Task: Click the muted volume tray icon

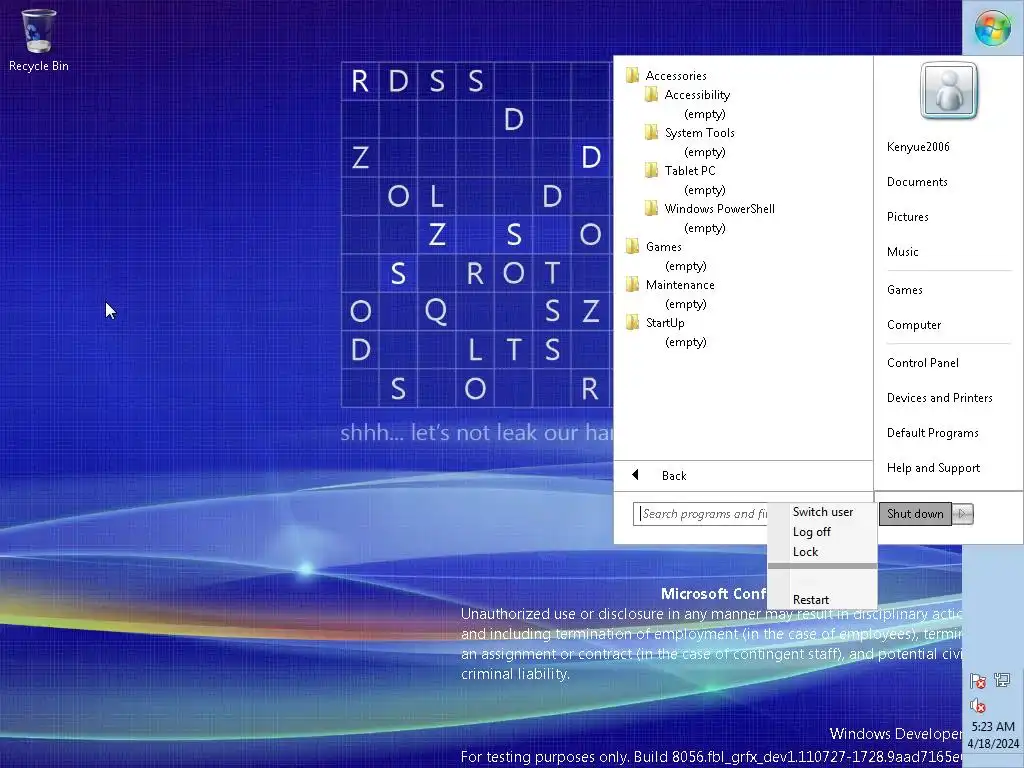Action: (978, 705)
